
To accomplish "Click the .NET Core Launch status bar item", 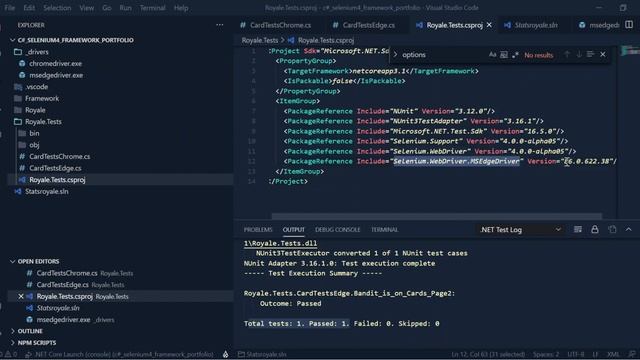I will point(120,354).
